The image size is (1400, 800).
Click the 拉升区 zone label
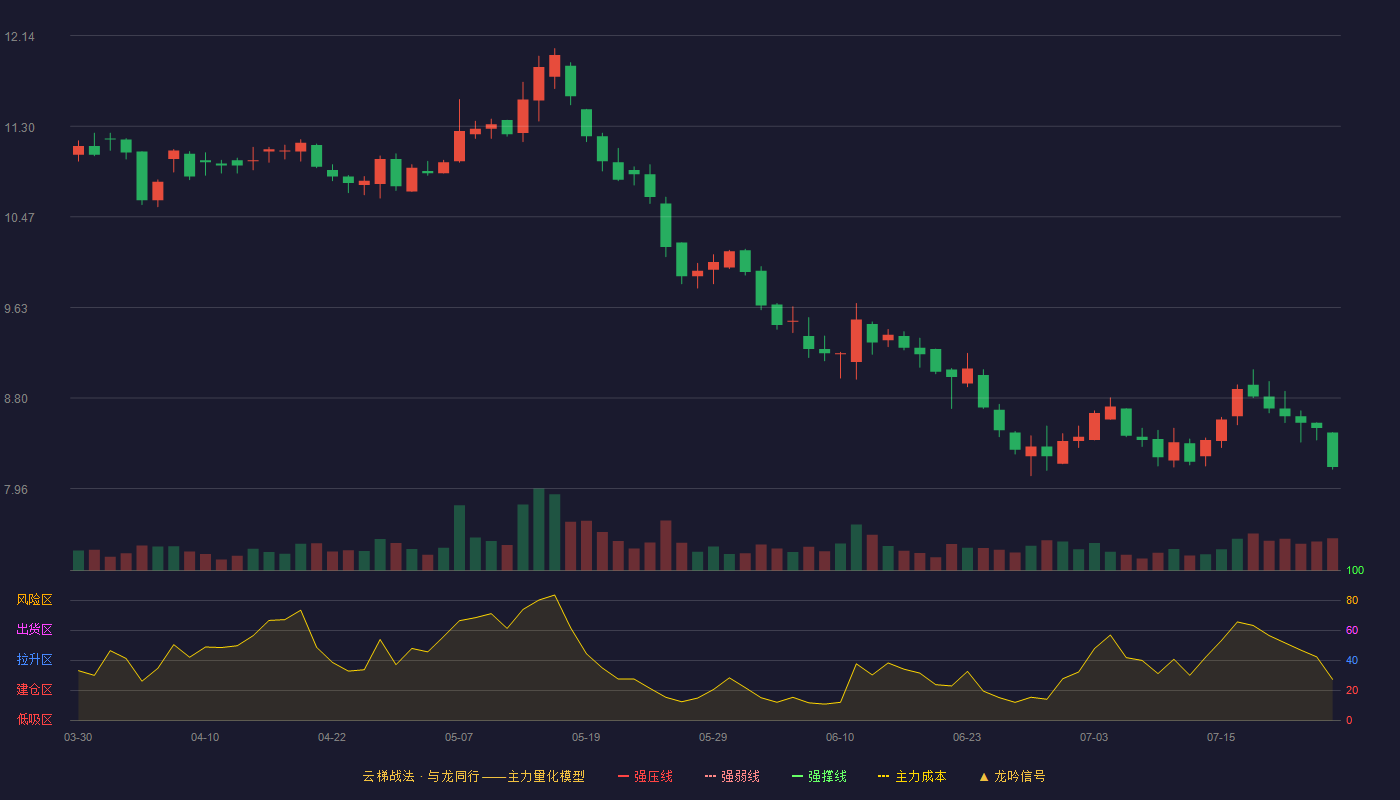click(34, 660)
